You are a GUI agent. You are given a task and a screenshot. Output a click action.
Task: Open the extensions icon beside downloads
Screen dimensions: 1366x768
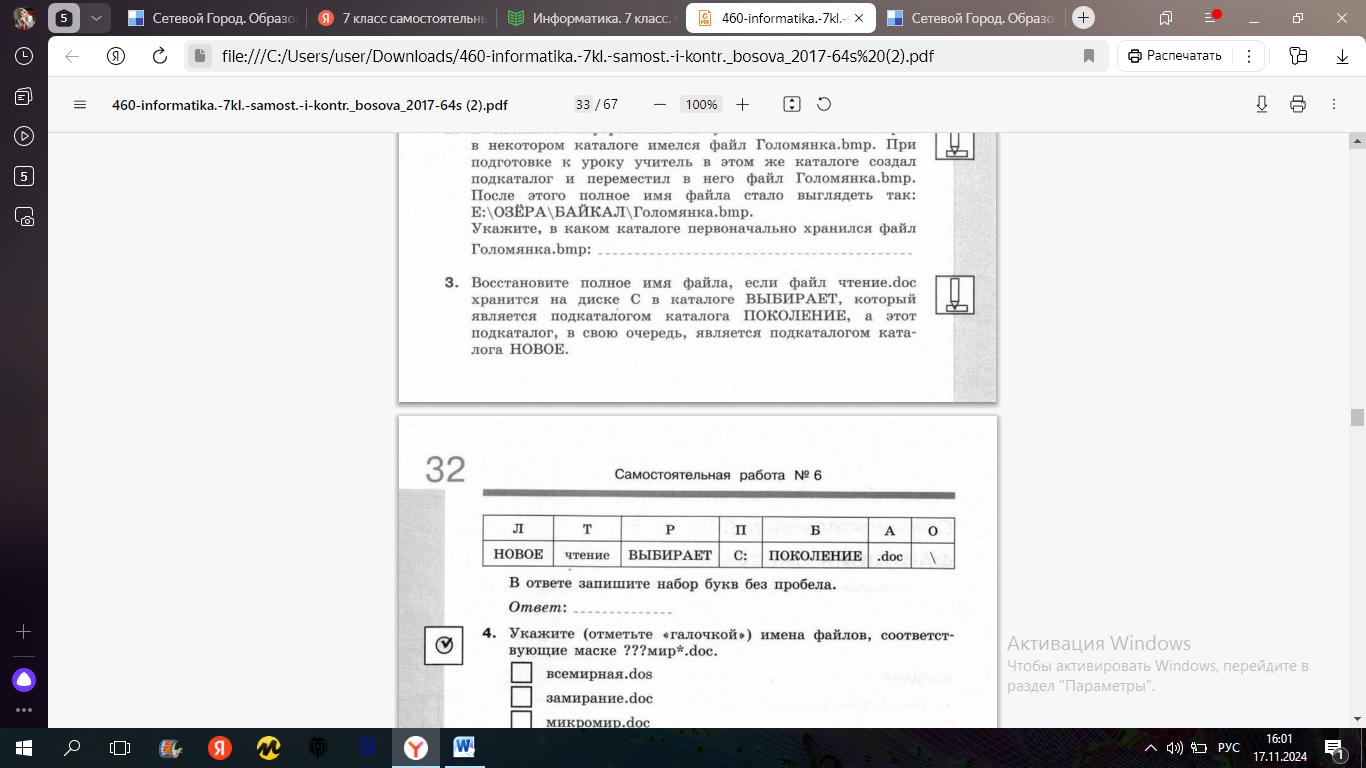(1298, 56)
